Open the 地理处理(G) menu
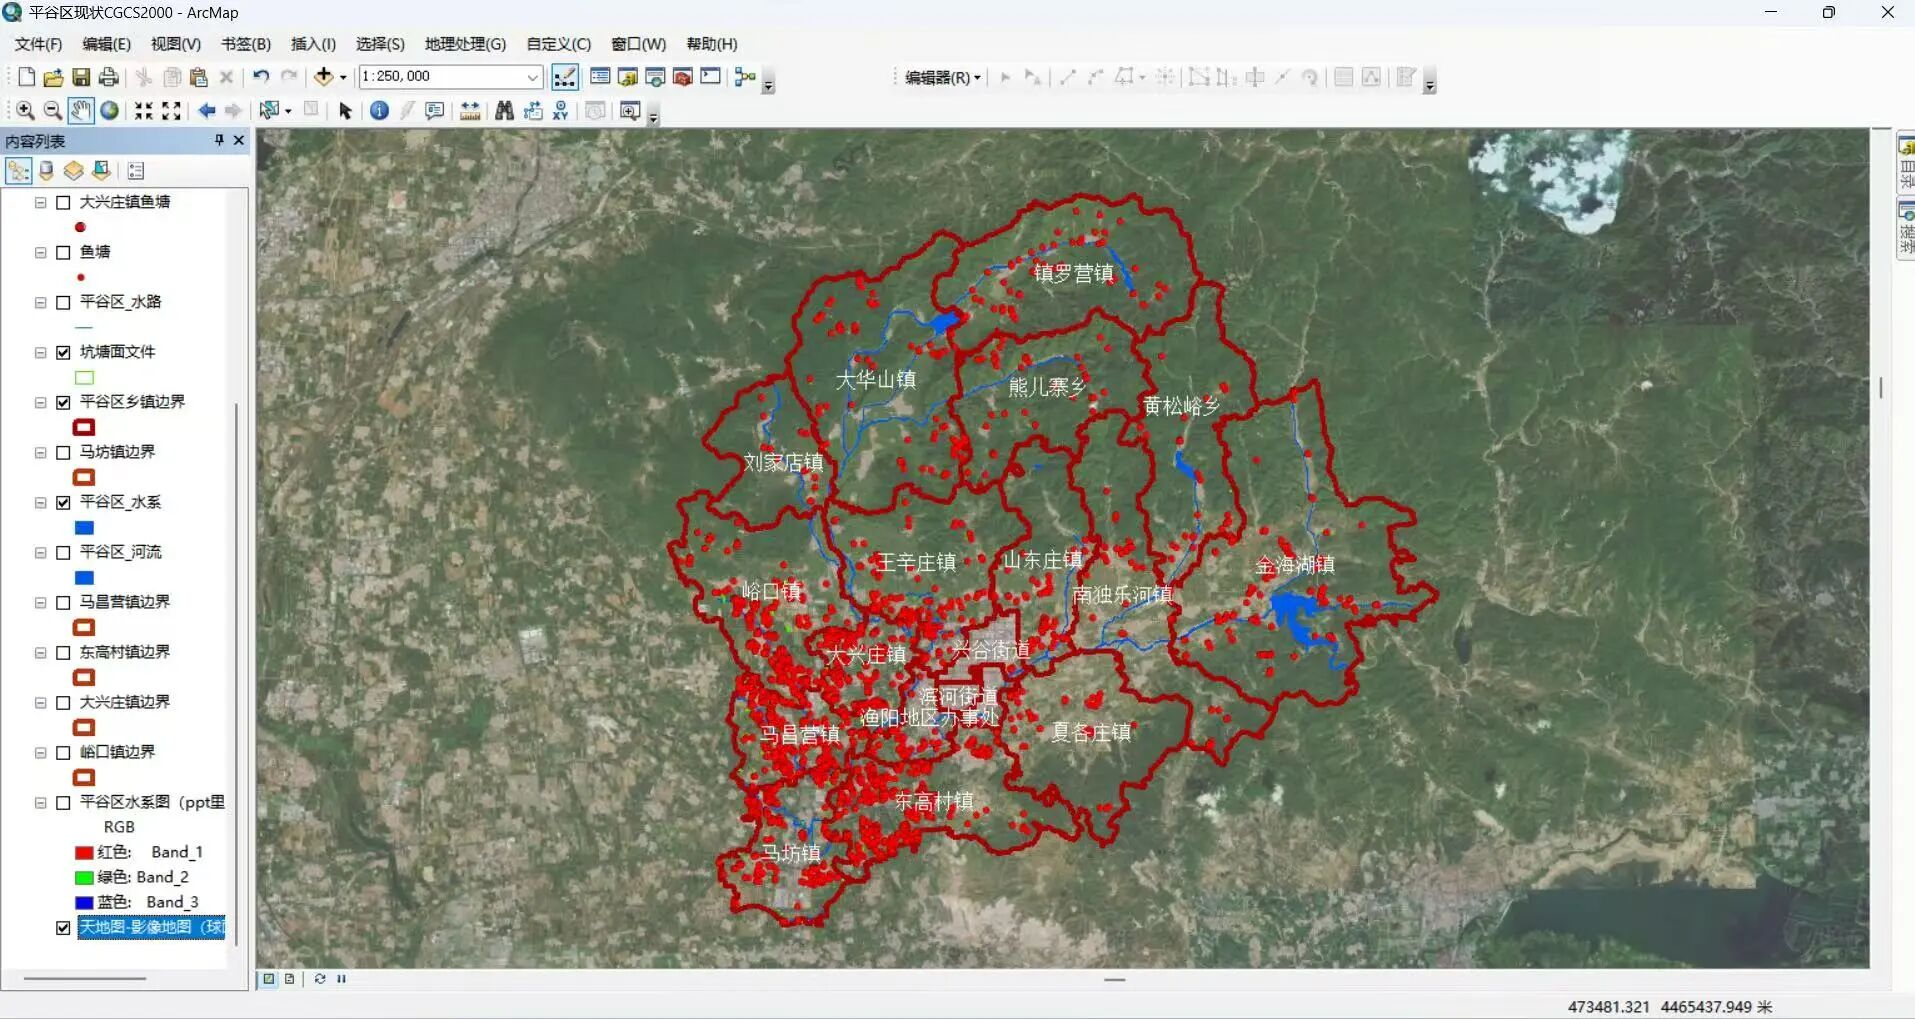 465,44
